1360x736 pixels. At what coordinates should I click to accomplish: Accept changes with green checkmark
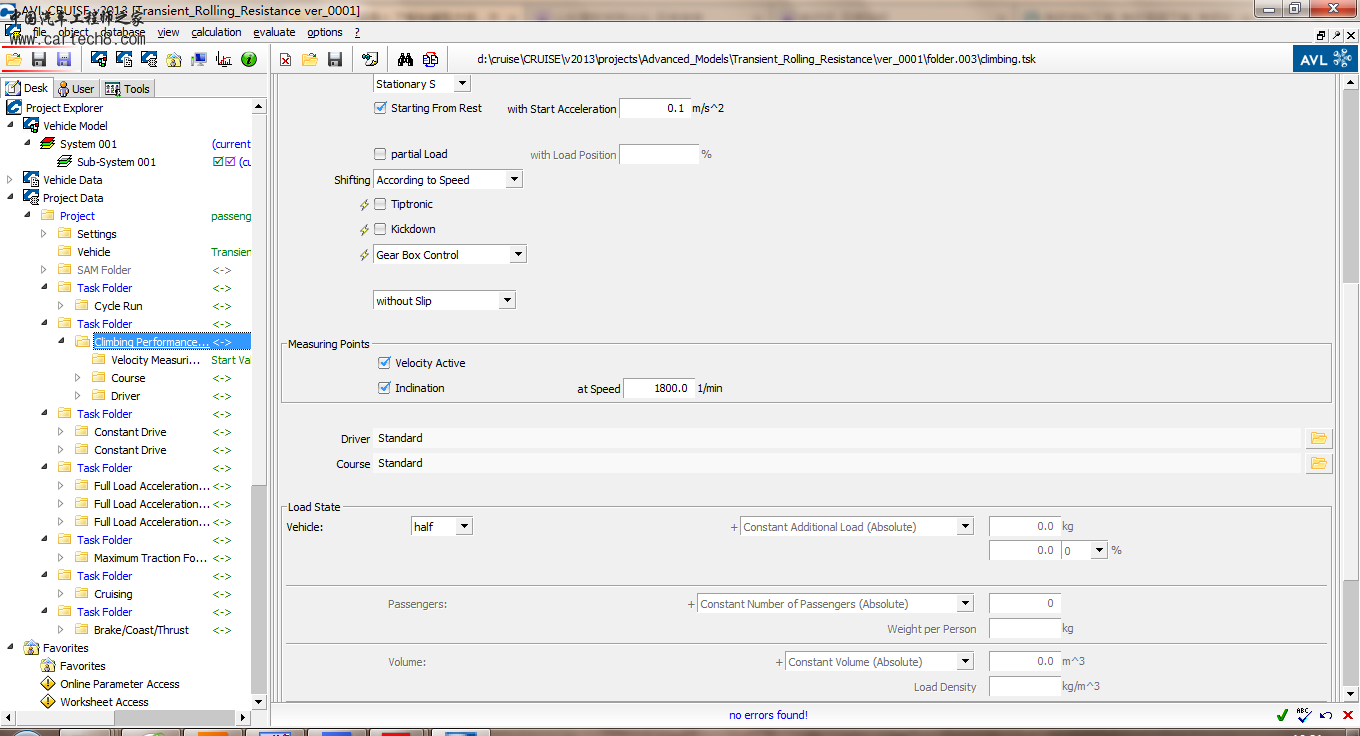tap(1282, 715)
